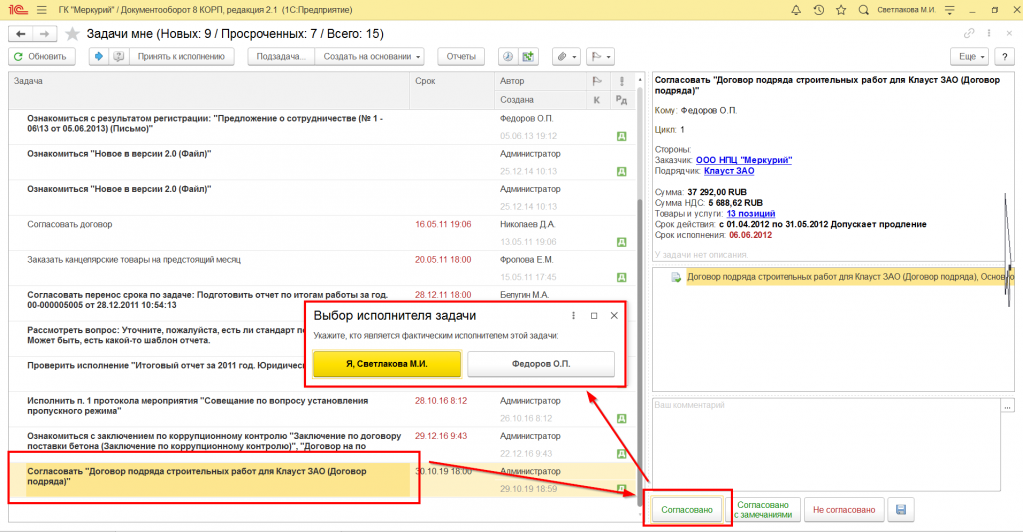Open the '13 позиций' goods link

[751, 213]
